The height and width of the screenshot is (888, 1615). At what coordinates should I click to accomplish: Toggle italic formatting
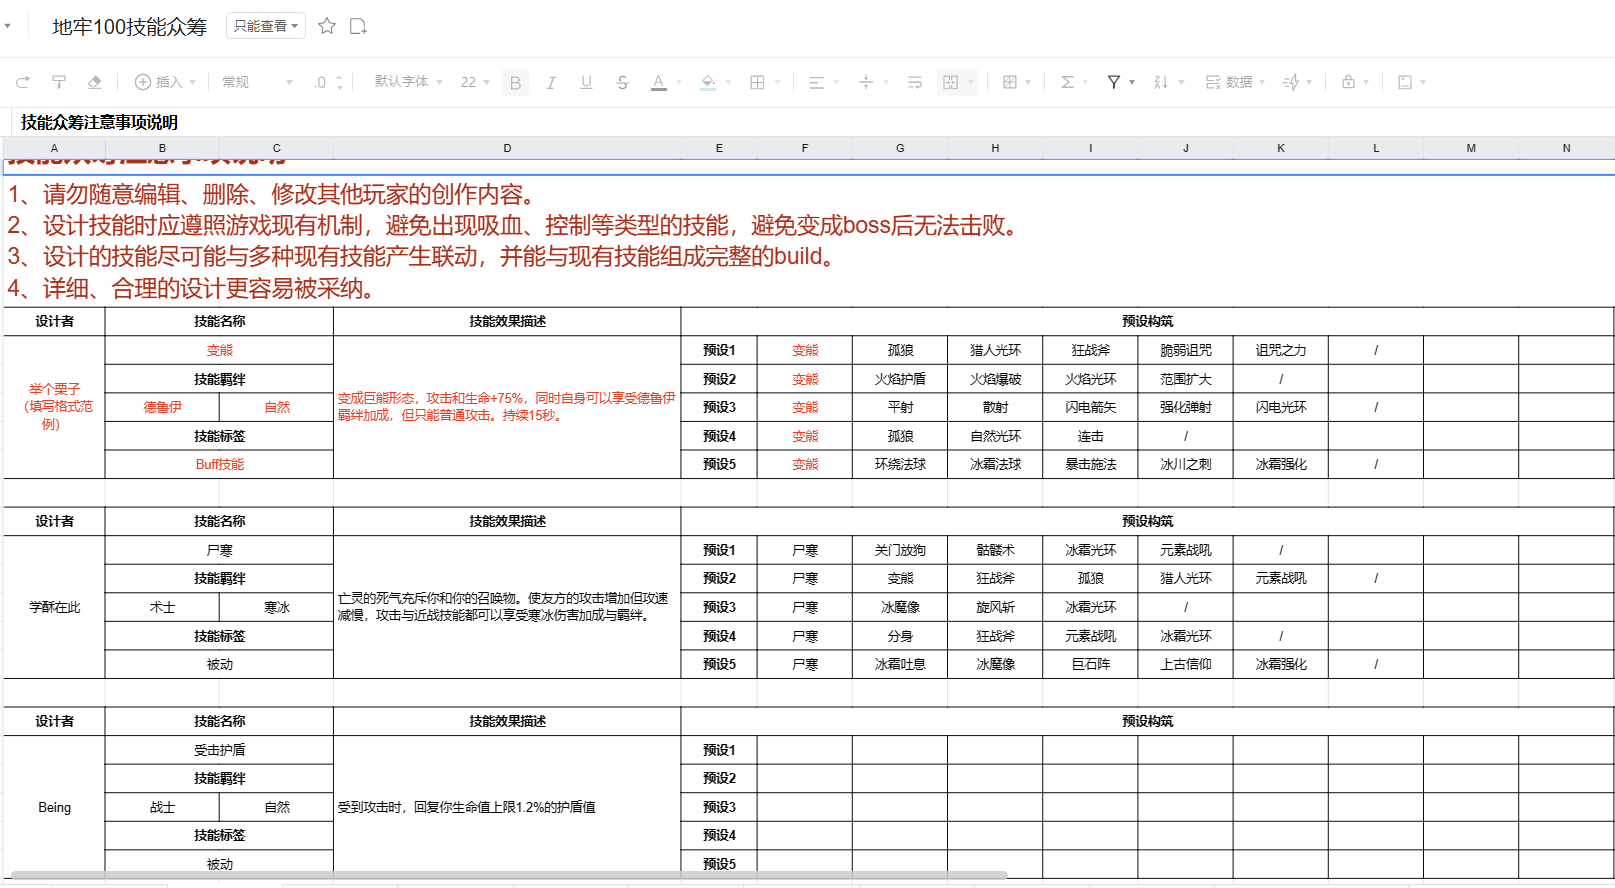[x=551, y=82]
